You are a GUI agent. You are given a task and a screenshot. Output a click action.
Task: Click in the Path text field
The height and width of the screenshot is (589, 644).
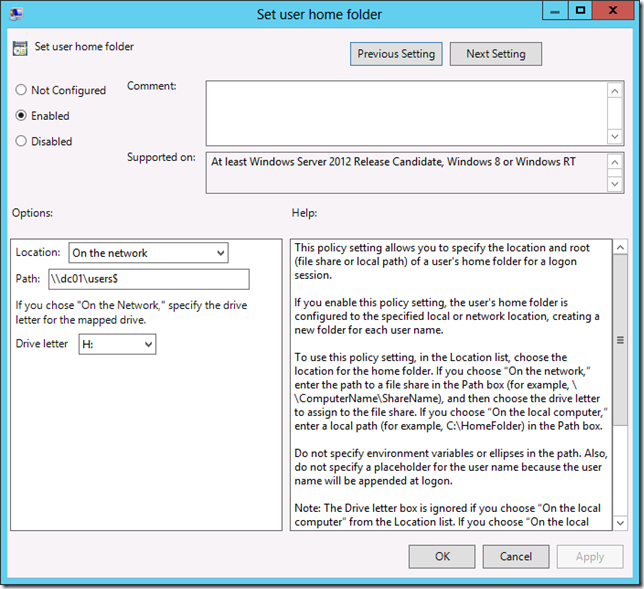pos(159,280)
